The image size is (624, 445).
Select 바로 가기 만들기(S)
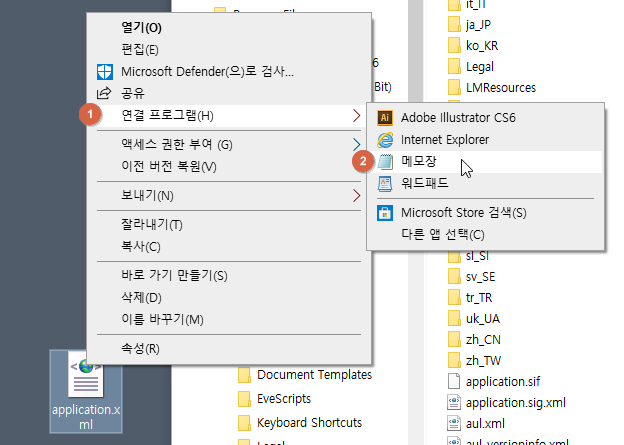[229, 275]
